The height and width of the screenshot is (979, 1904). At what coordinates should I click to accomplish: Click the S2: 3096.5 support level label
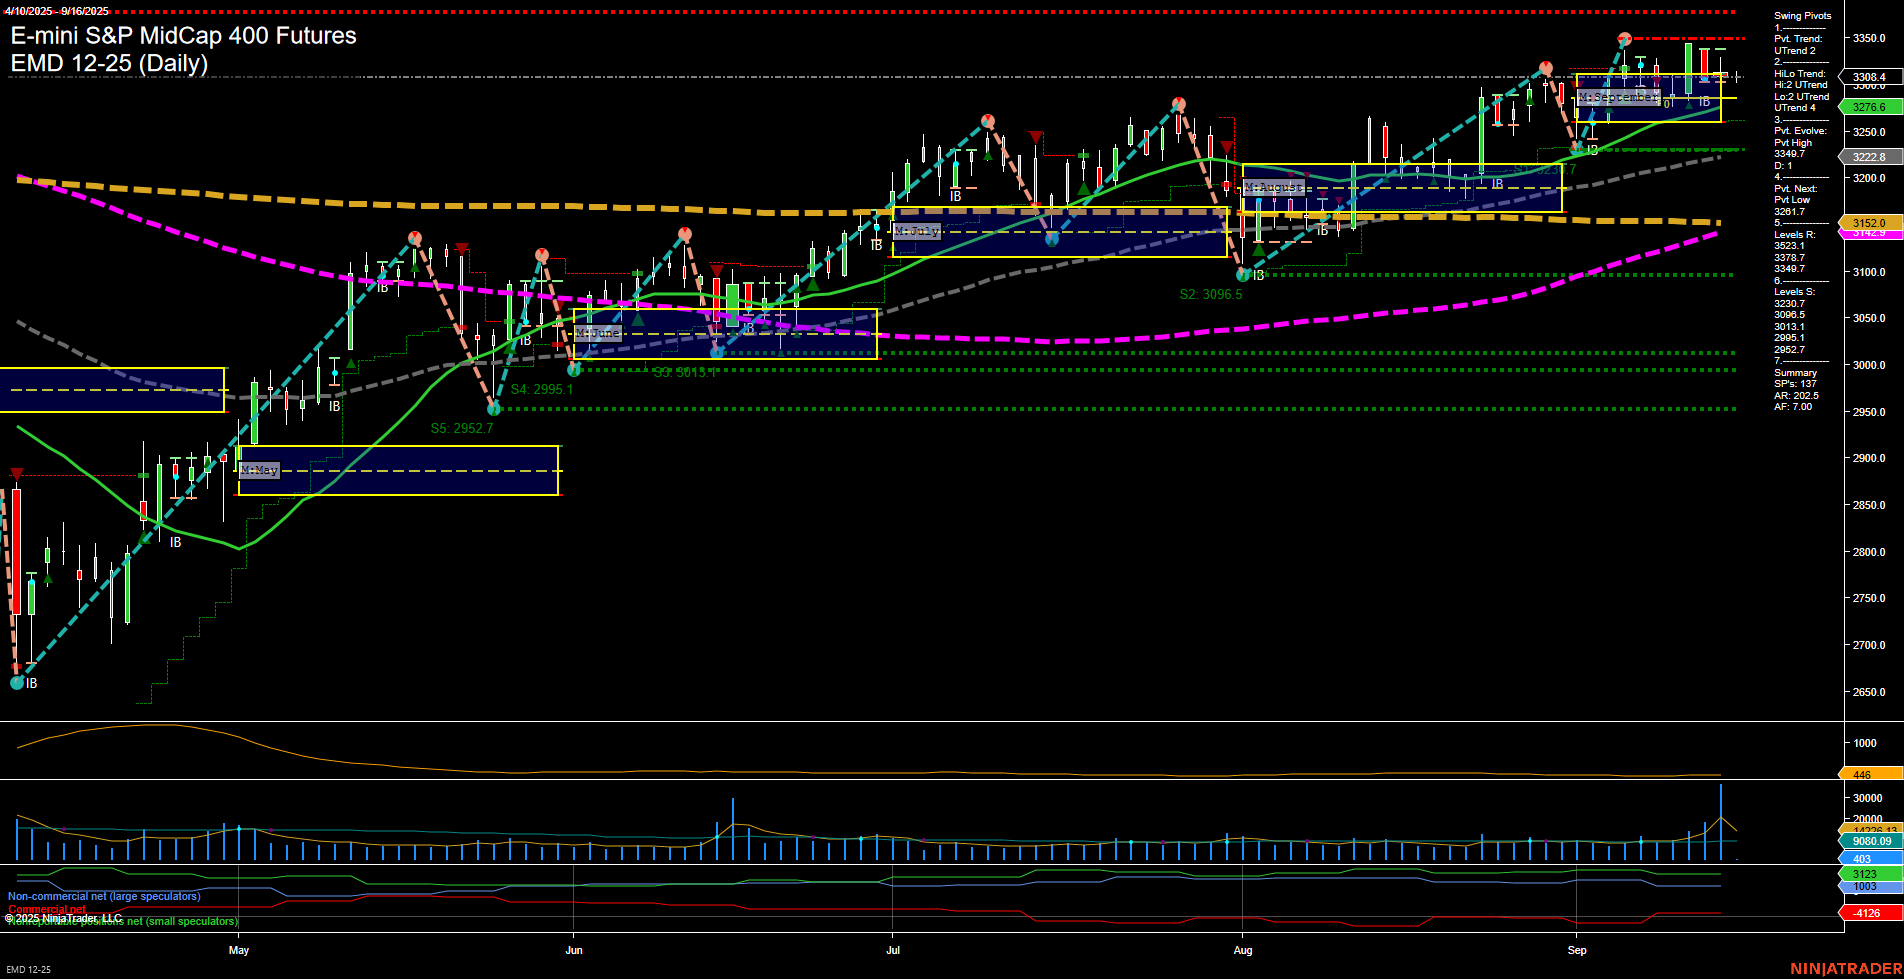[x=1211, y=294]
